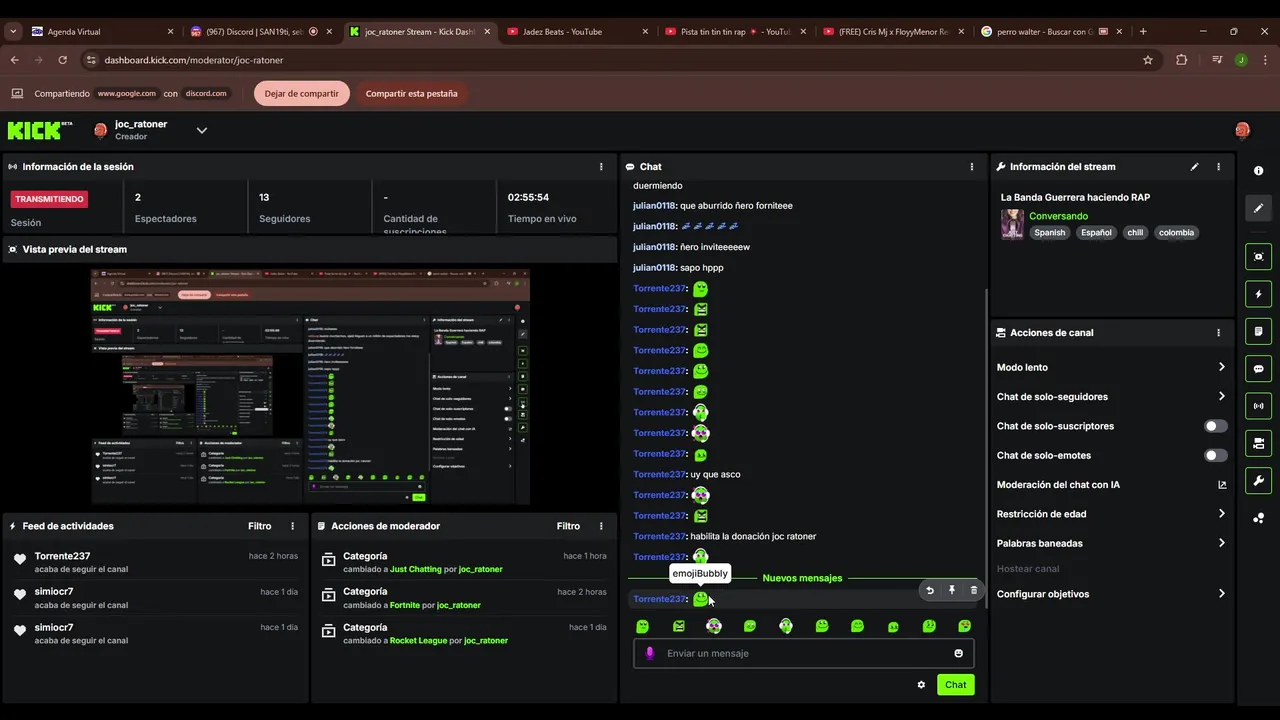Toggle the stream info wrench widget in the sidebar
The height and width of the screenshot is (720, 1280).
1258,480
